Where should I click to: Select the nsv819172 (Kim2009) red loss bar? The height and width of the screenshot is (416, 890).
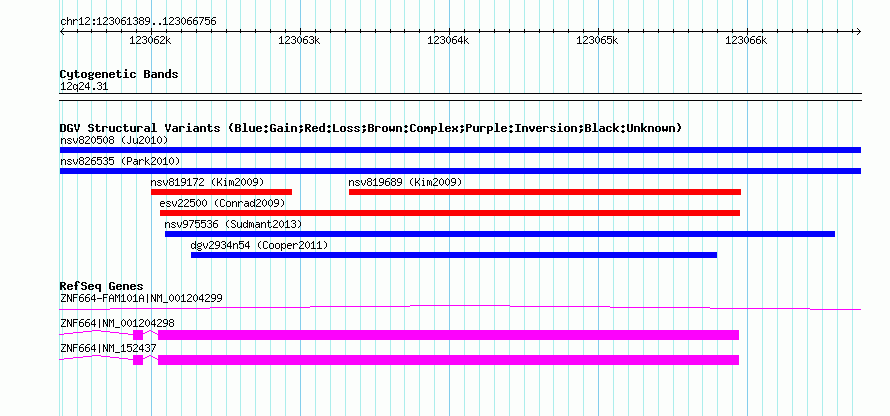point(221,192)
